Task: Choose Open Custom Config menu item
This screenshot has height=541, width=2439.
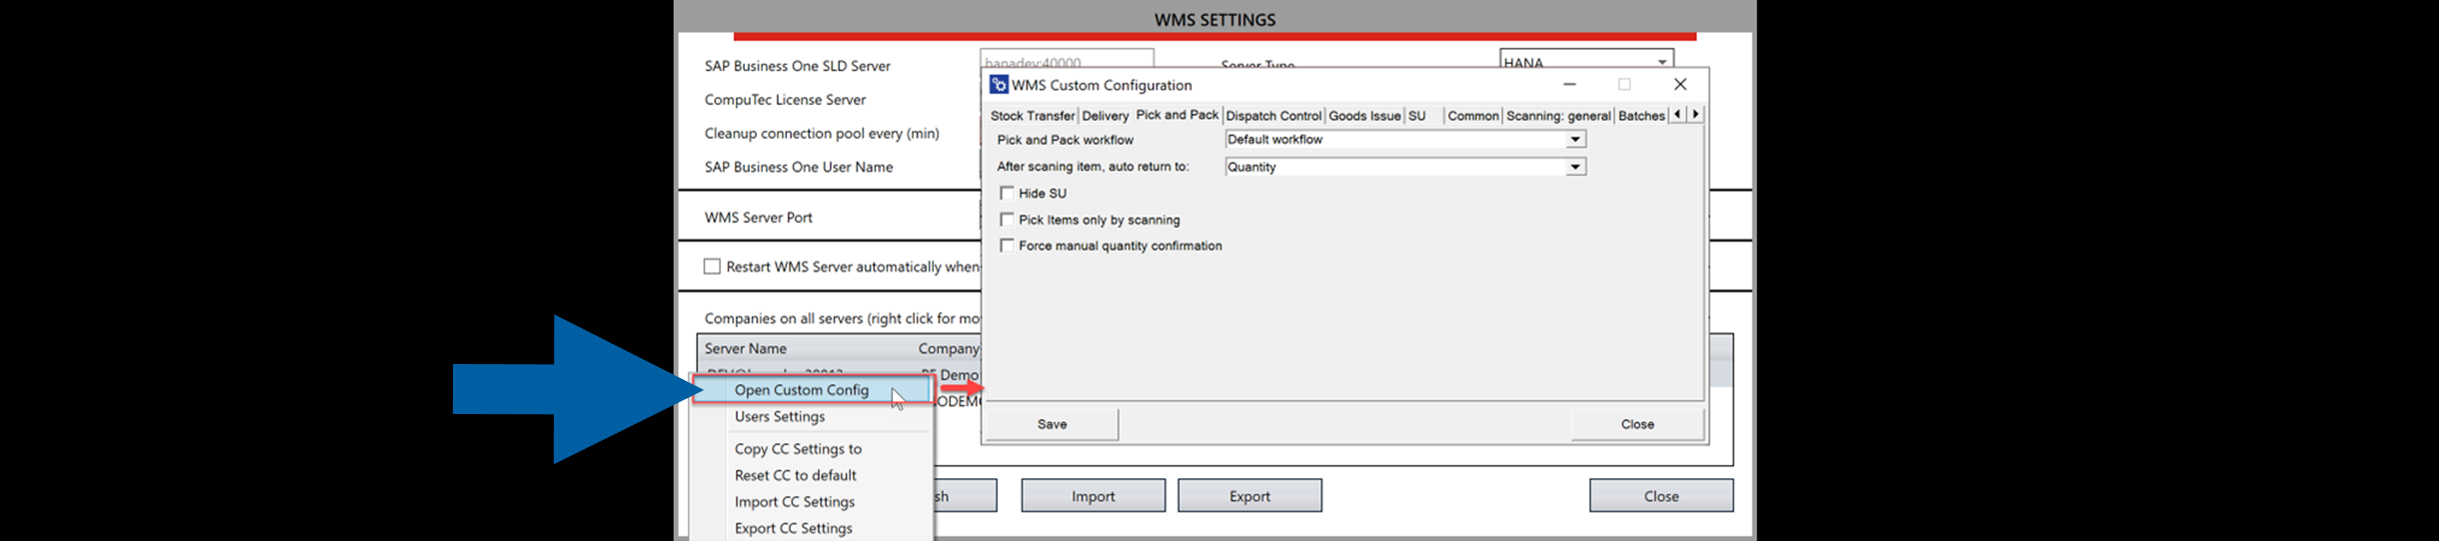Action: 812,390
